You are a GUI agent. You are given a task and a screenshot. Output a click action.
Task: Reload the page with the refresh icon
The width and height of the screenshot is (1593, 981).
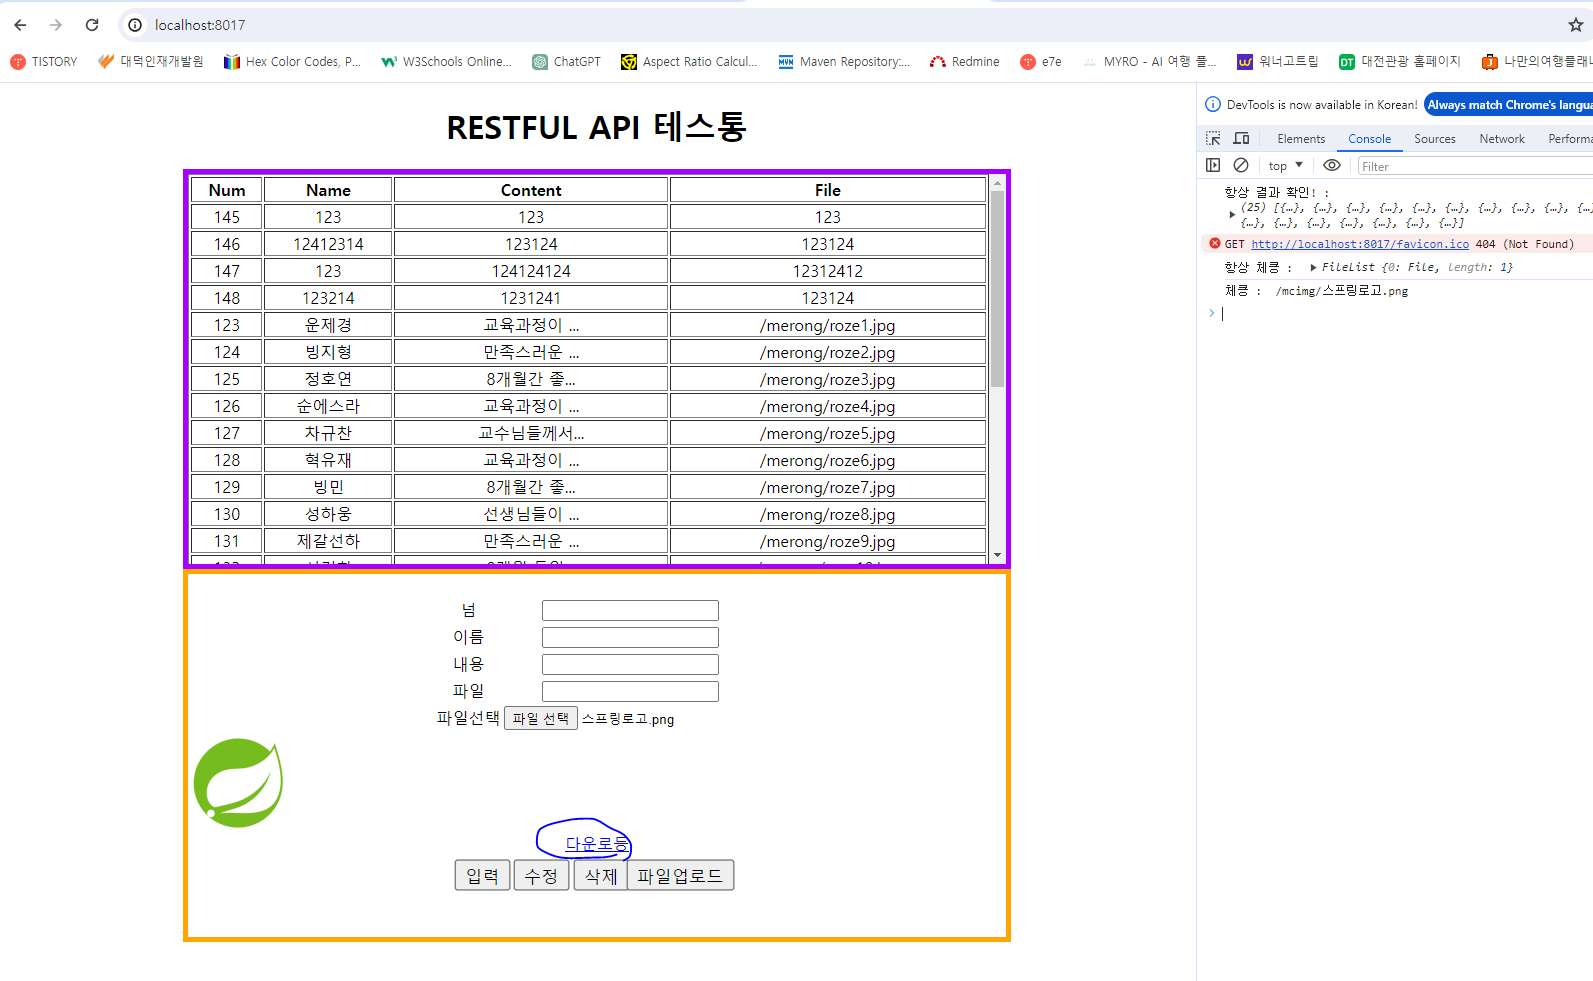pyautogui.click(x=92, y=25)
